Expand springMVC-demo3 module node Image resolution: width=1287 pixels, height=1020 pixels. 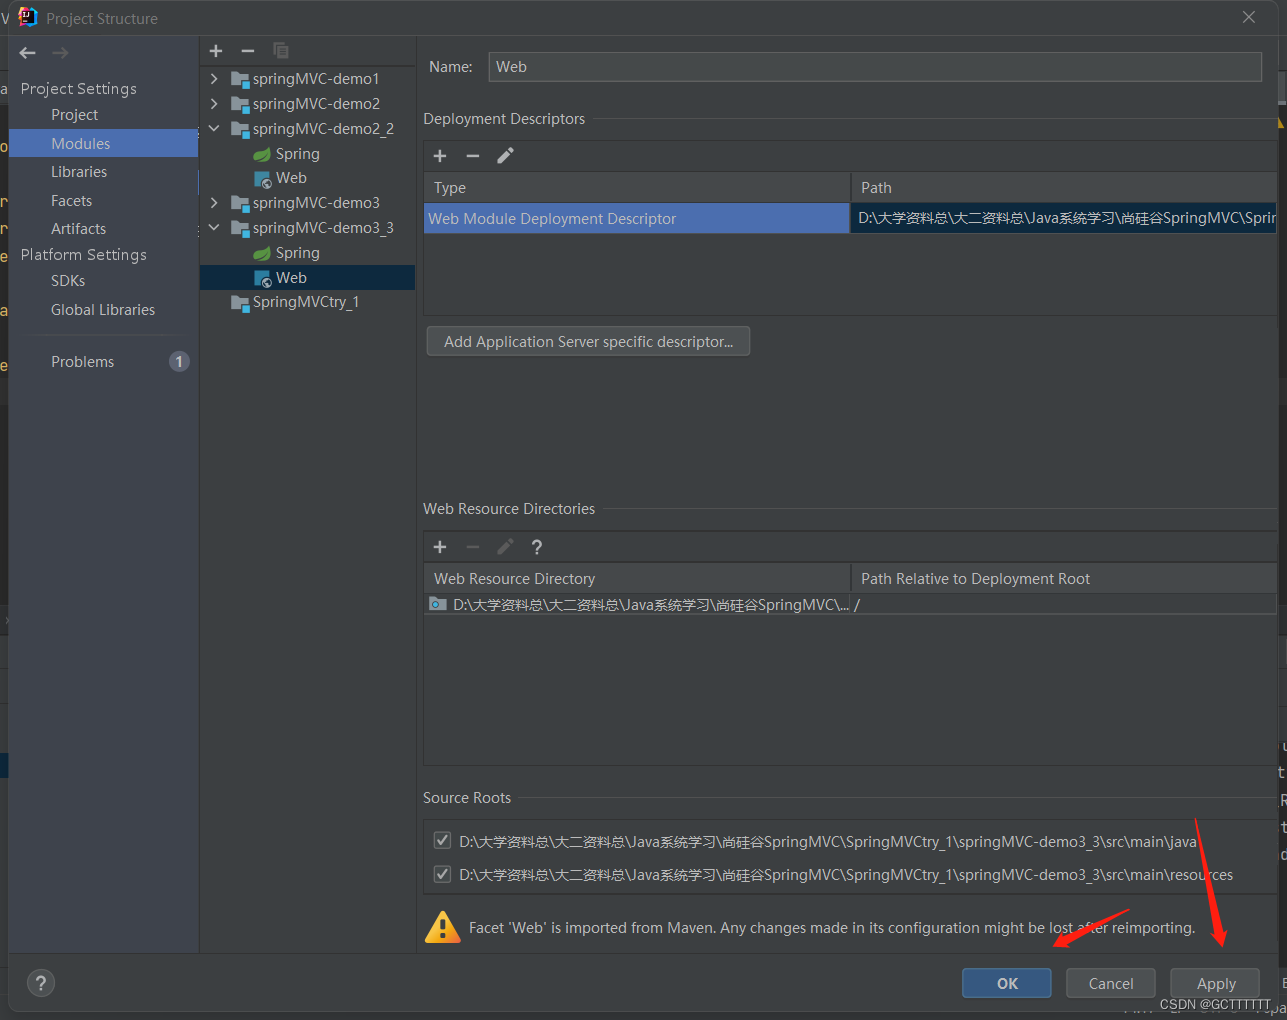pyautogui.click(x=214, y=202)
